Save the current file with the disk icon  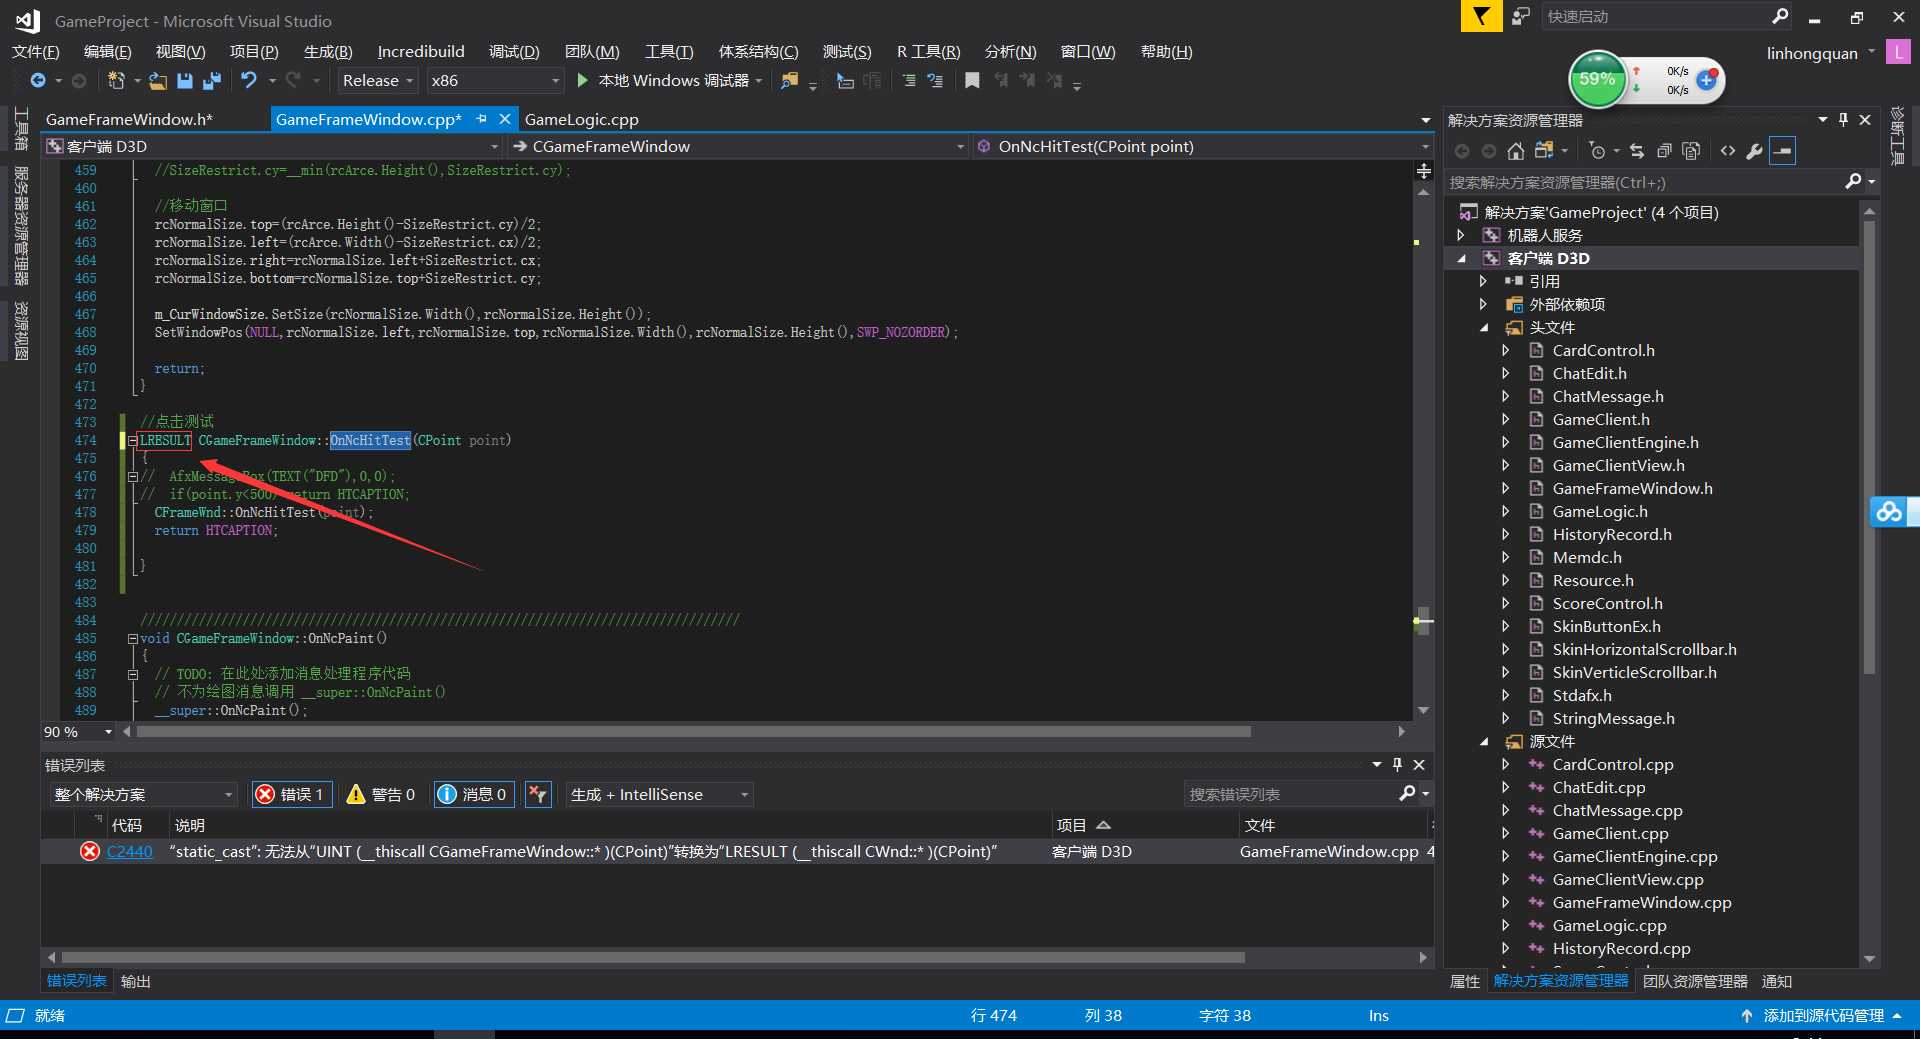(185, 80)
